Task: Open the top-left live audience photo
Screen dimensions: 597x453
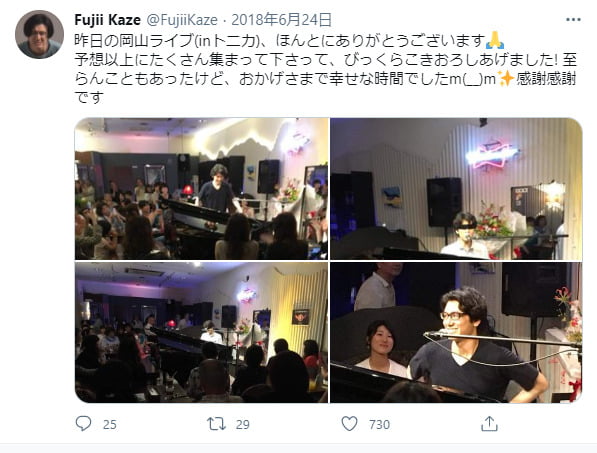Action: (x=201, y=189)
